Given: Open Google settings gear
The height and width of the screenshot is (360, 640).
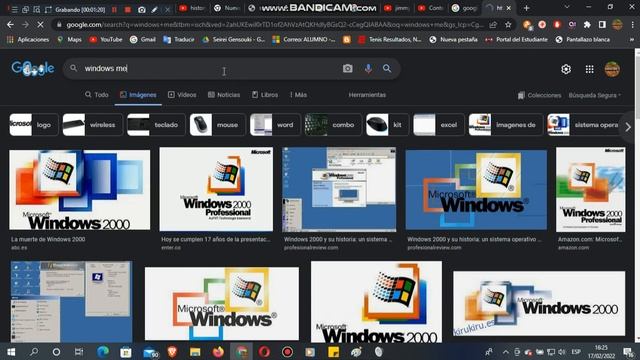Looking at the screenshot, I should [x=566, y=69].
